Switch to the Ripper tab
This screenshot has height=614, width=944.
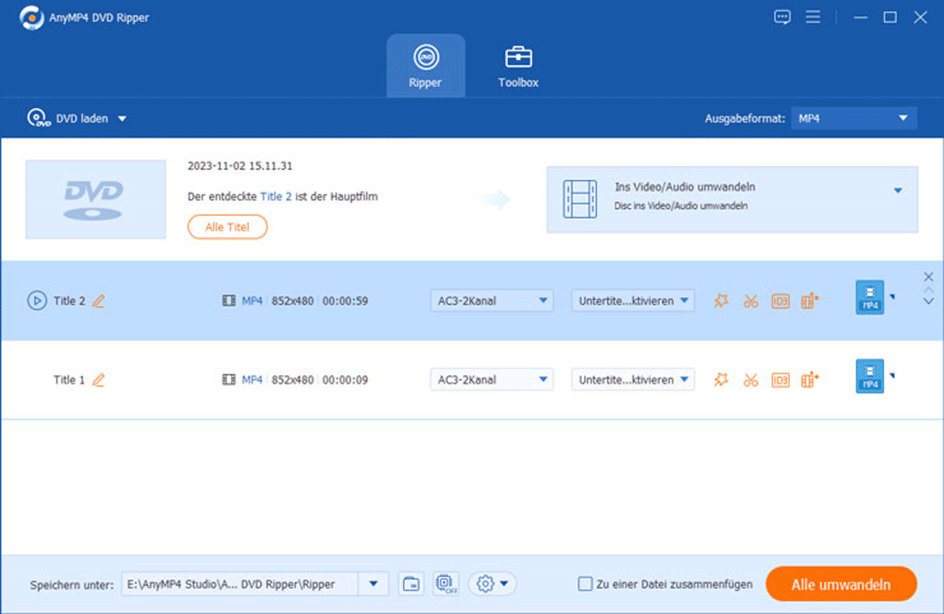click(x=426, y=66)
